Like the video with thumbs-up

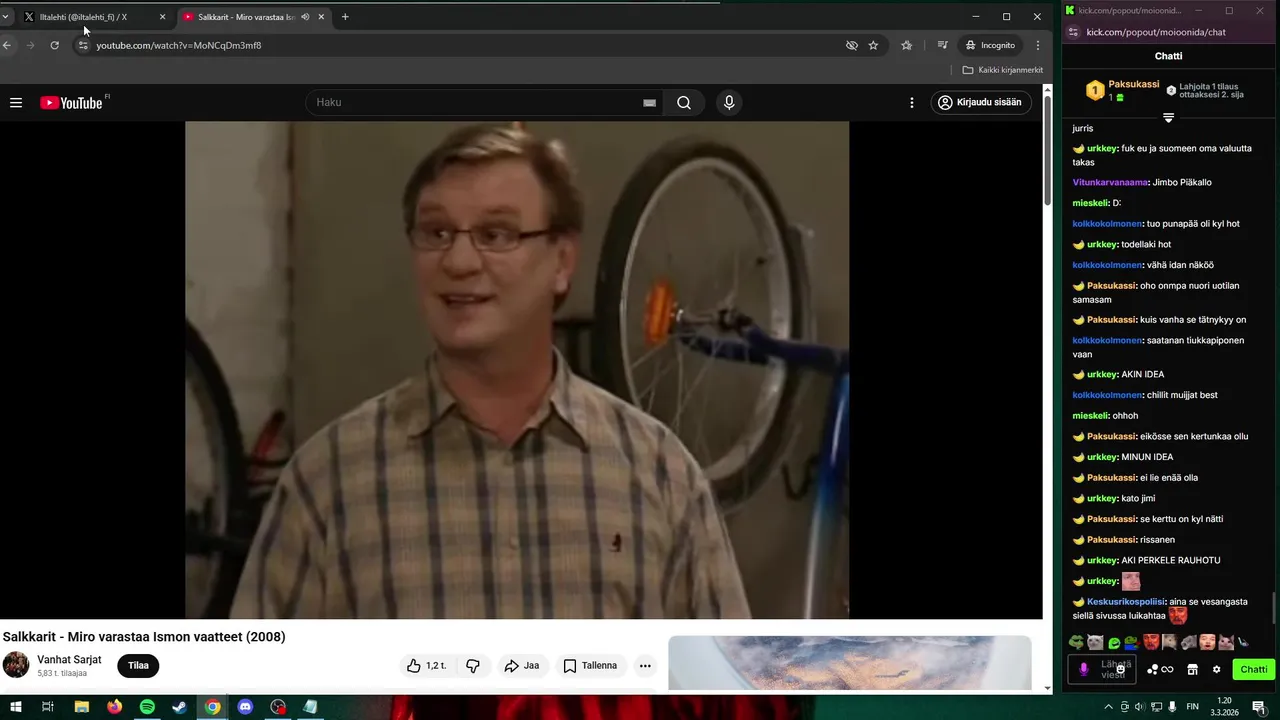427,665
